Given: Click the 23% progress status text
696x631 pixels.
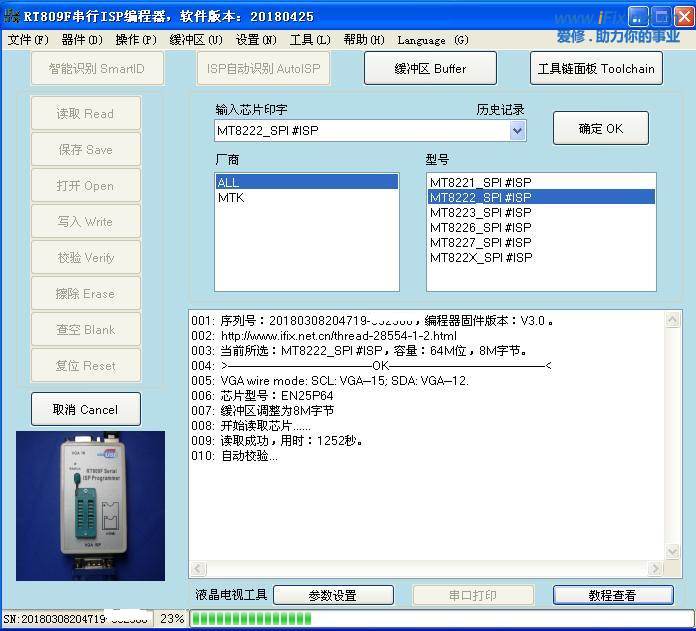Looking at the screenshot, I should [172, 618].
